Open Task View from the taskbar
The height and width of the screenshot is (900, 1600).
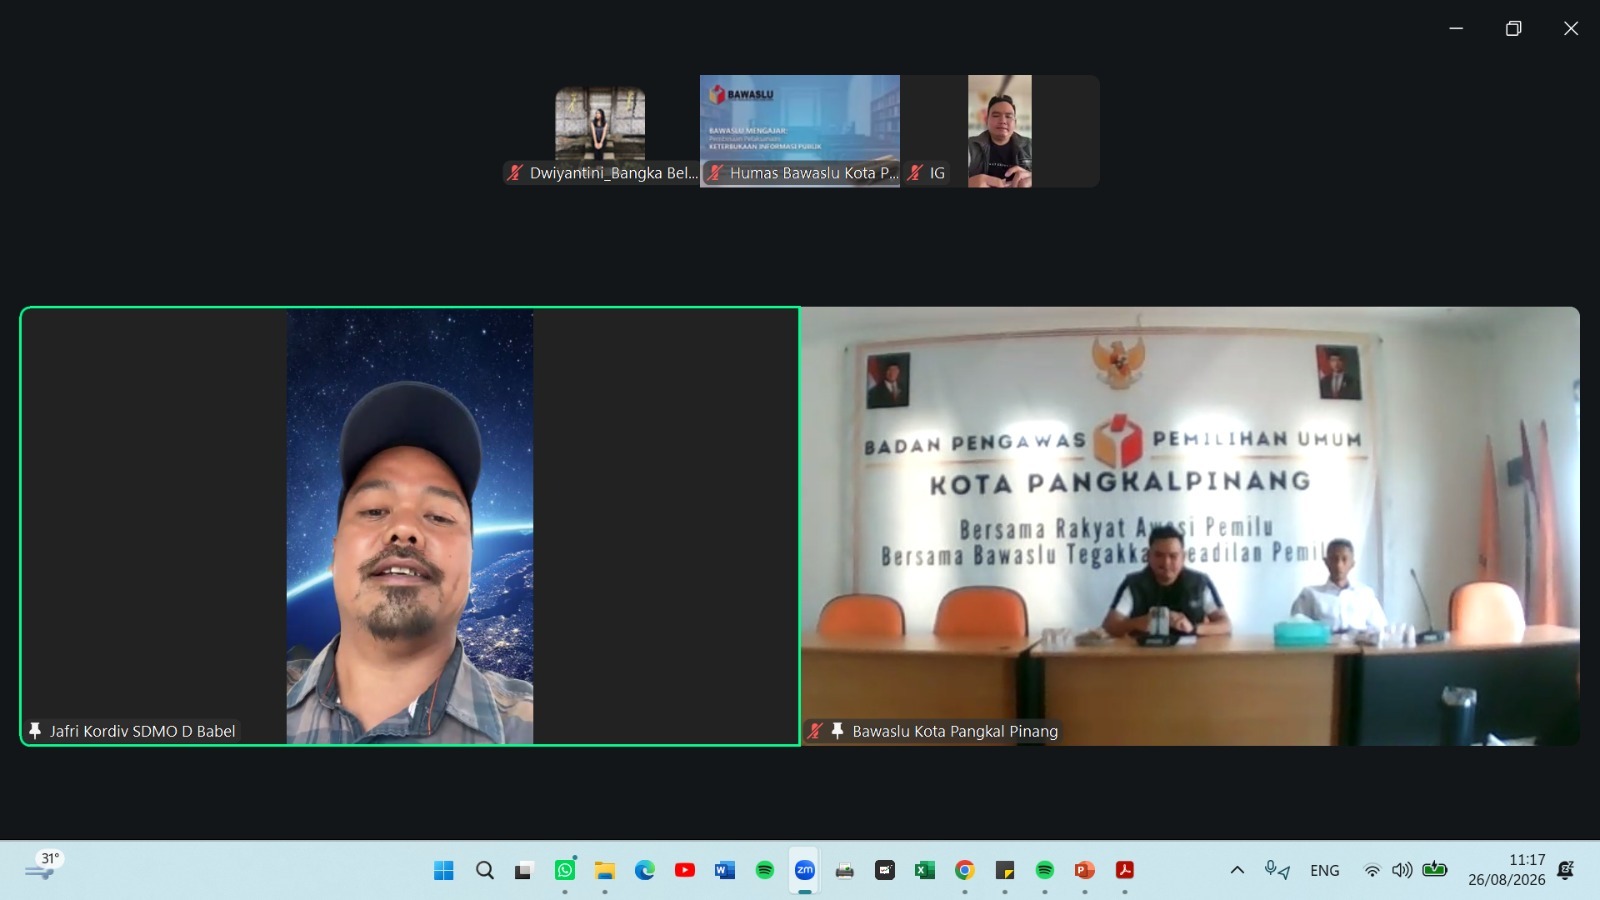pos(524,870)
